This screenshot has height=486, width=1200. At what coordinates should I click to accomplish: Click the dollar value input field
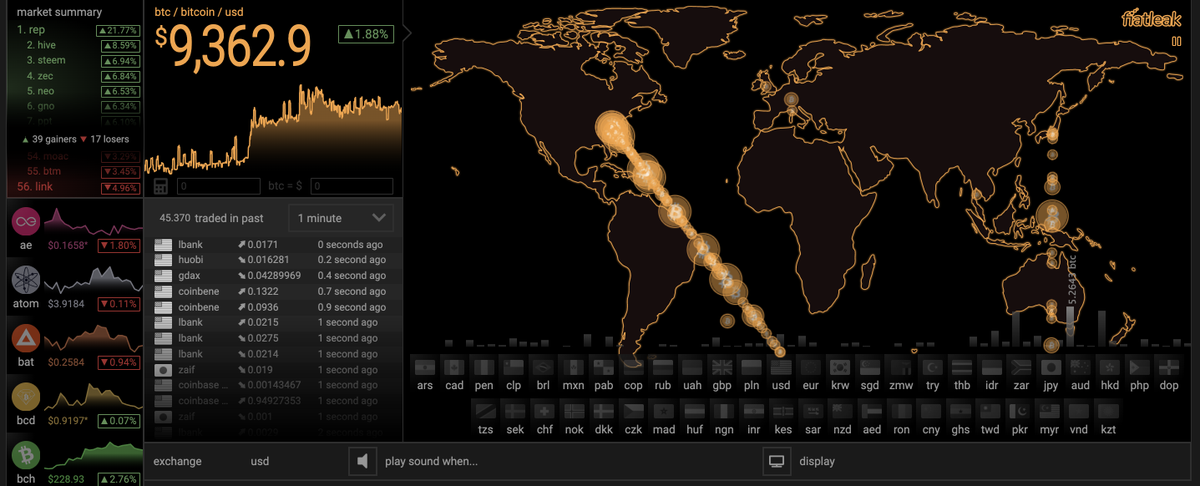click(x=351, y=186)
